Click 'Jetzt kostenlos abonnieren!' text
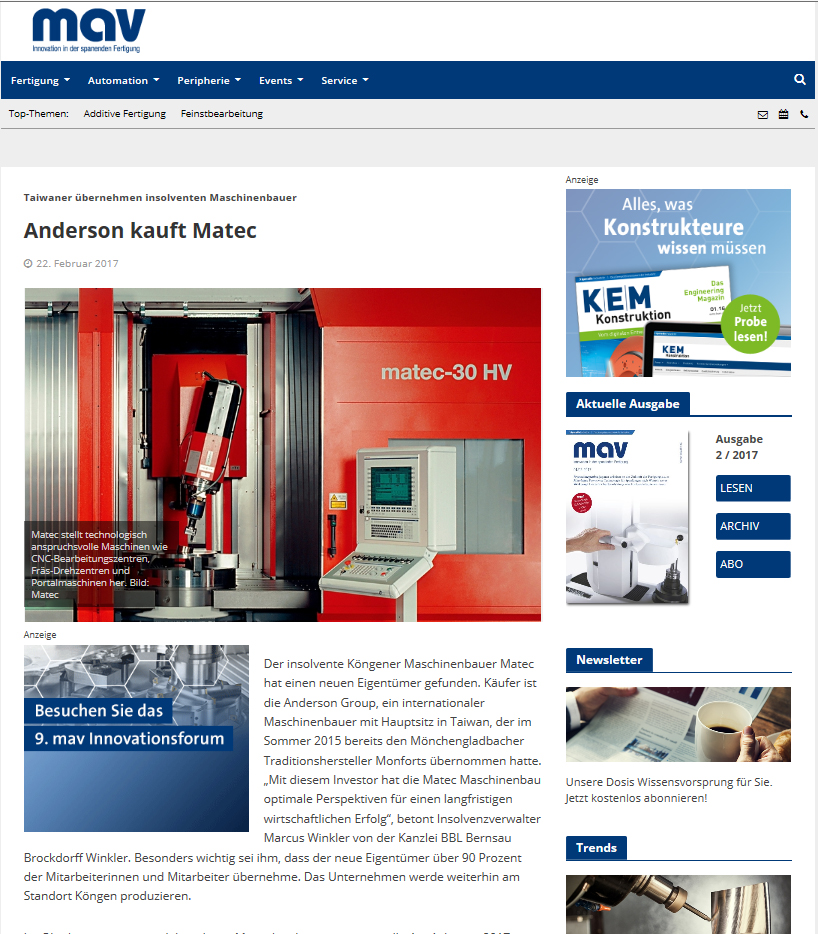The image size is (818, 934). [636, 798]
